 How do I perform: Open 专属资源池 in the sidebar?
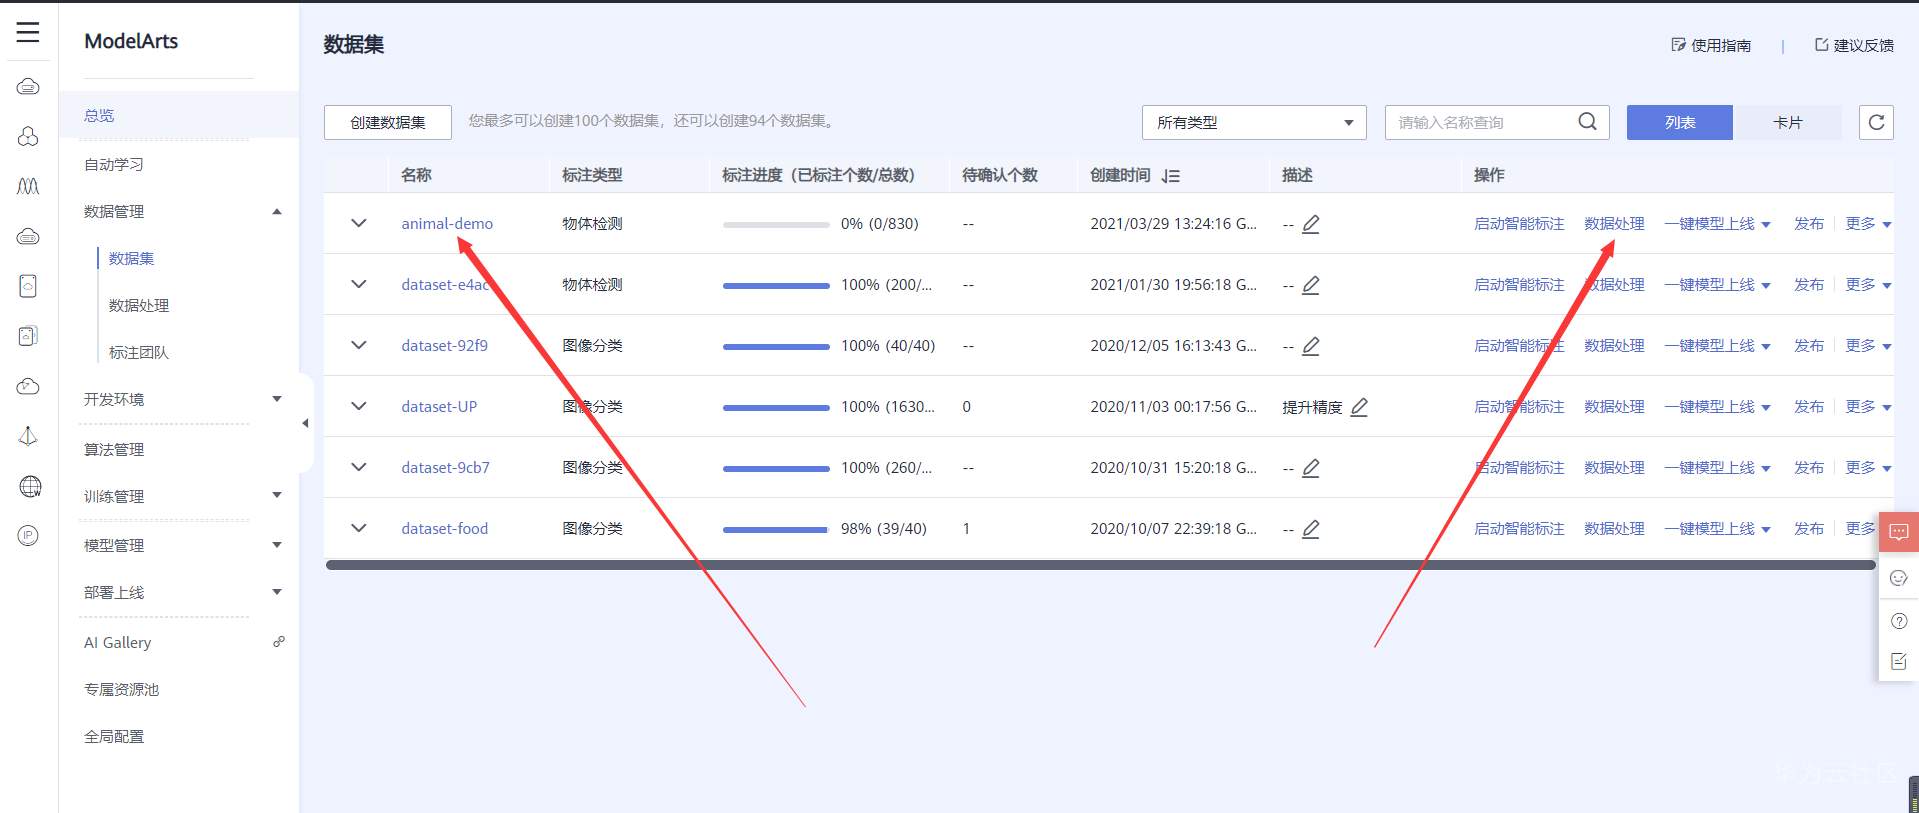tap(122, 689)
